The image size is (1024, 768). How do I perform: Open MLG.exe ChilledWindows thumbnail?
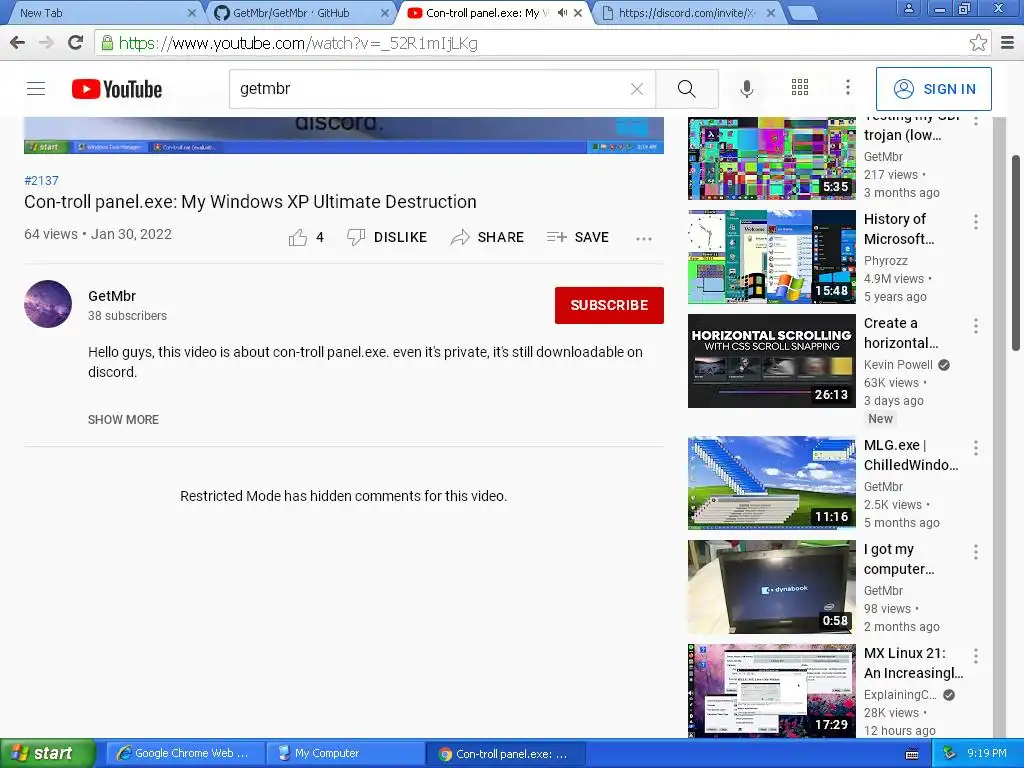click(772, 483)
